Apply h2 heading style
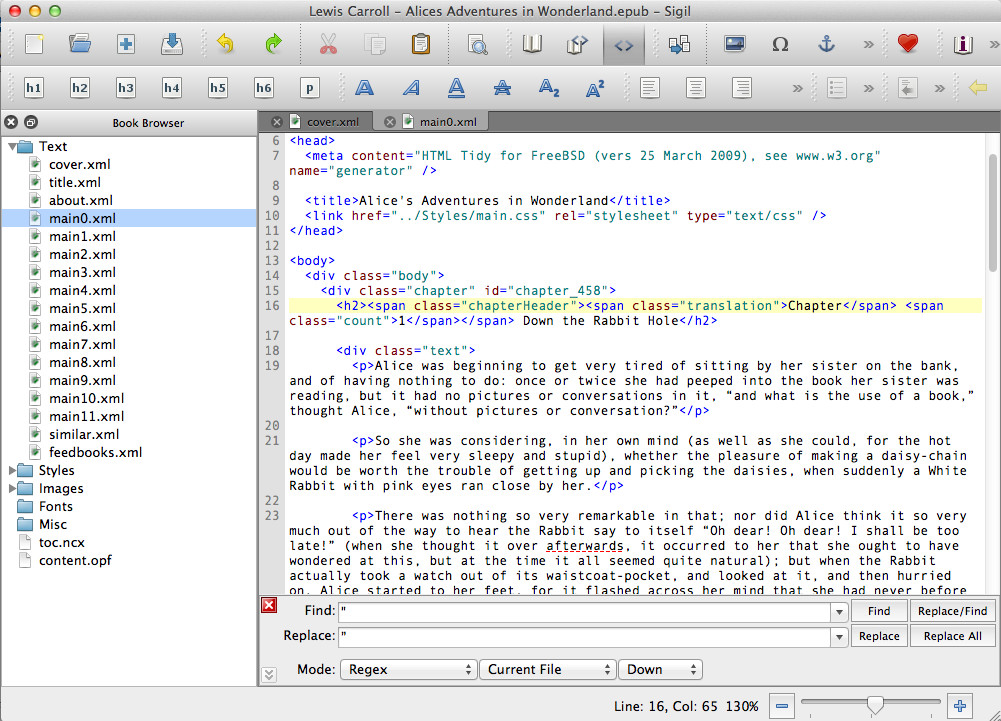1001x721 pixels. pos(80,88)
